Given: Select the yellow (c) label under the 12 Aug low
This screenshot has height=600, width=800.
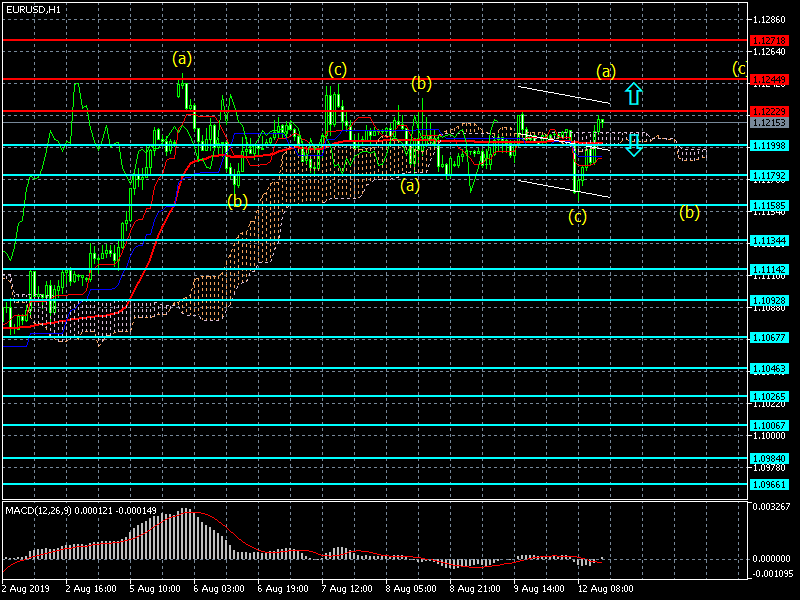Looking at the screenshot, I should pyautogui.click(x=577, y=216).
